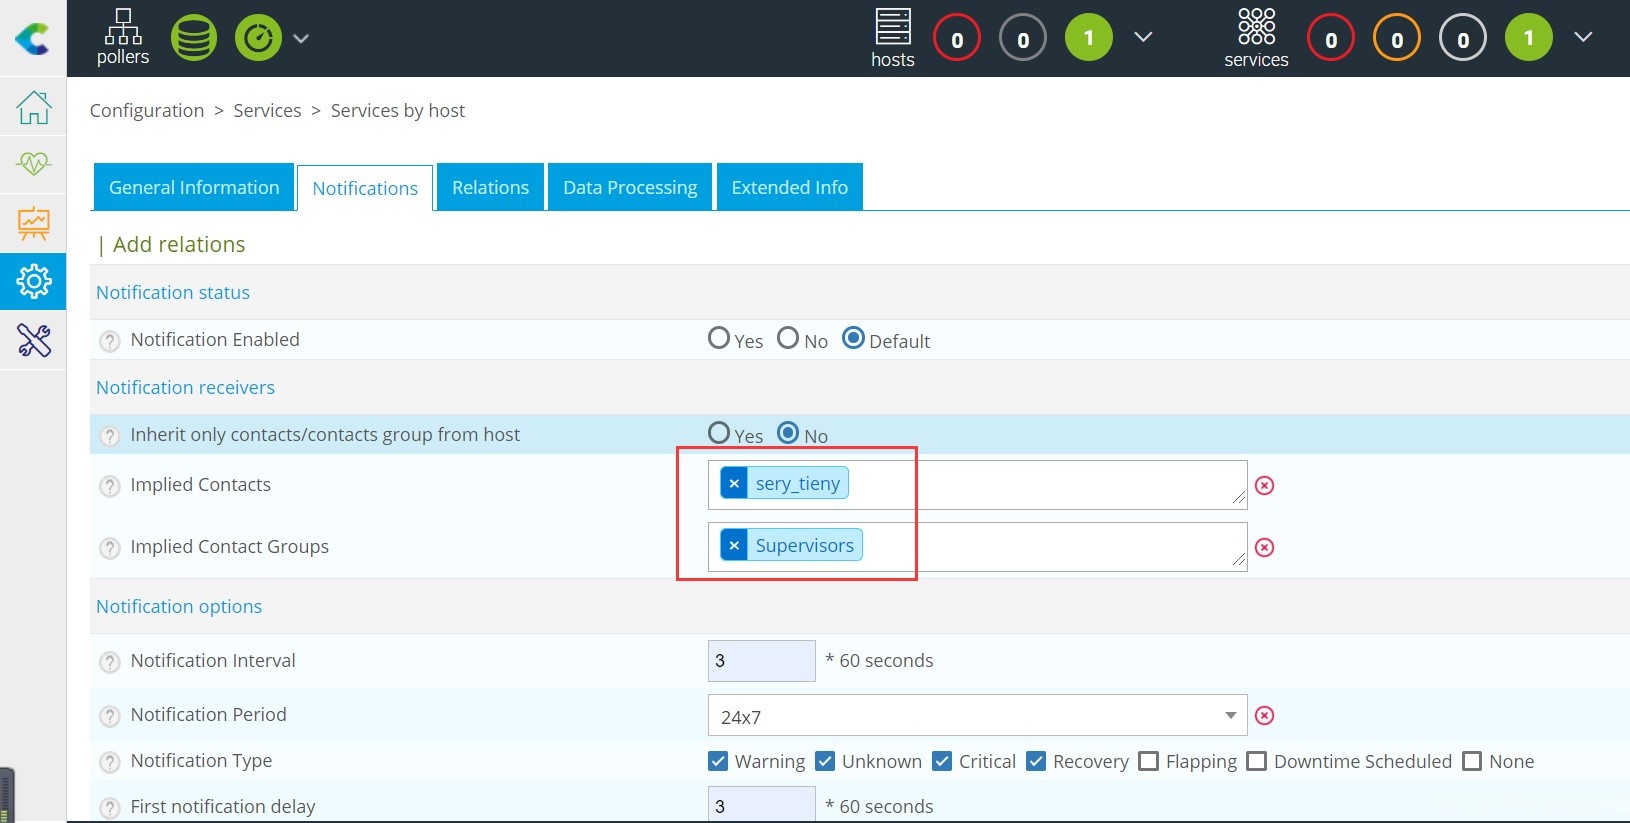Screen dimensions: 1630x823
Task: Show help for Inherit only contacts
Action: click(x=110, y=436)
